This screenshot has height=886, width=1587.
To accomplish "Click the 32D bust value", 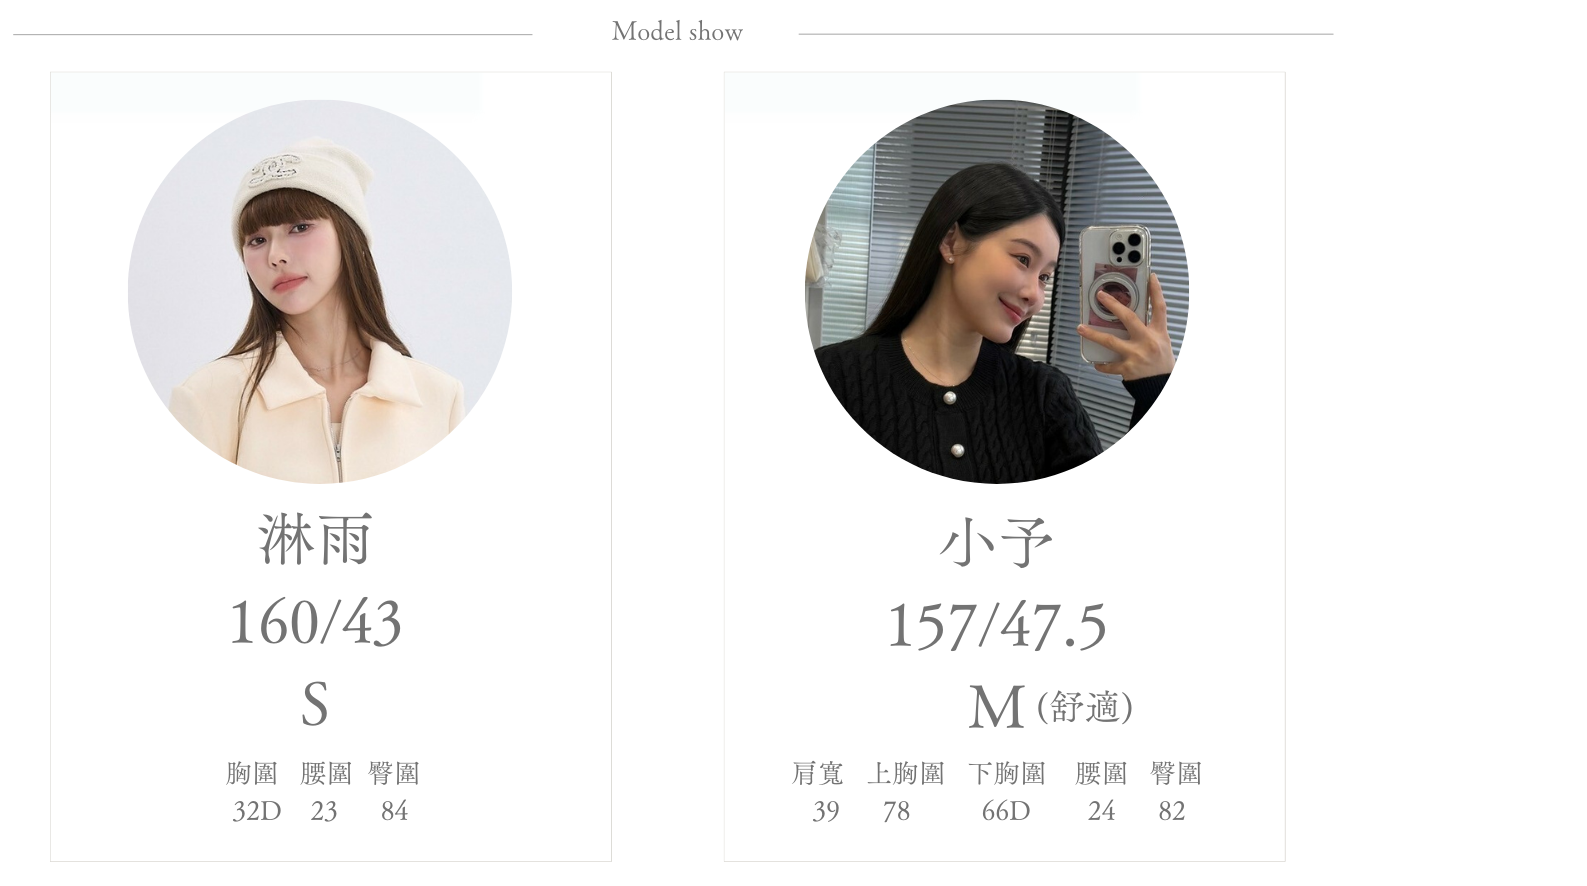I will pyautogui.click(x=256, y=811).
